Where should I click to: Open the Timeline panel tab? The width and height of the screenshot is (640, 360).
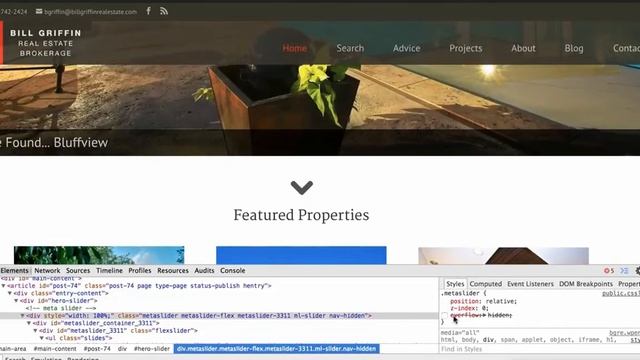pos(109,271)
